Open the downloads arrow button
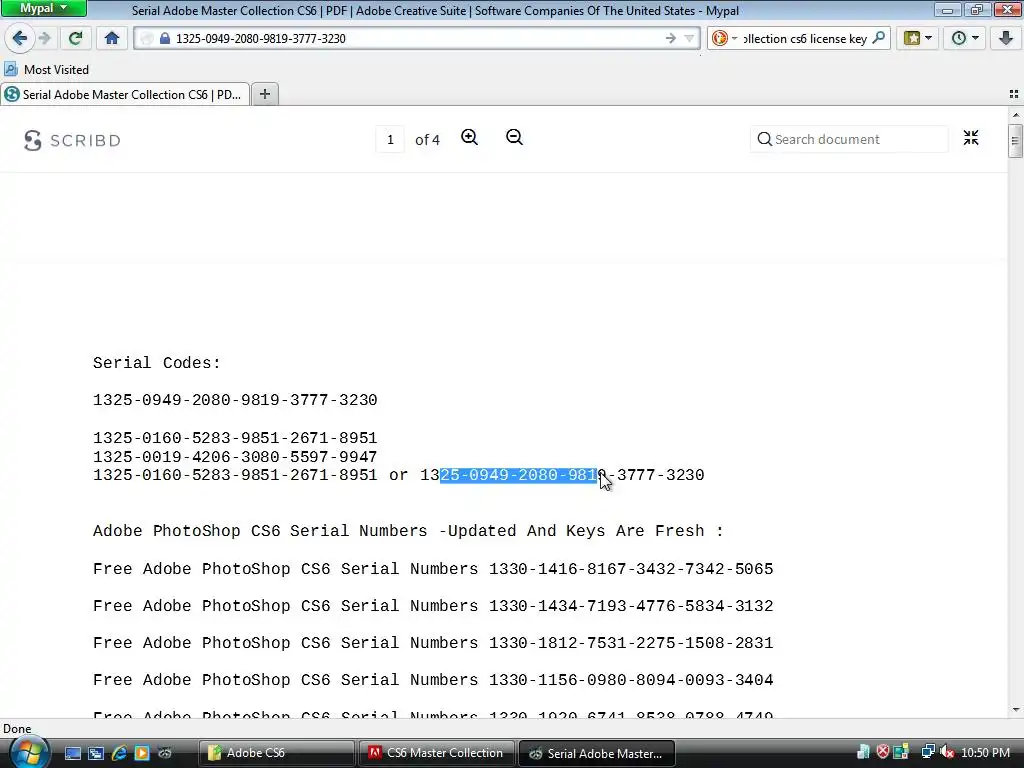 [1006, 39]
